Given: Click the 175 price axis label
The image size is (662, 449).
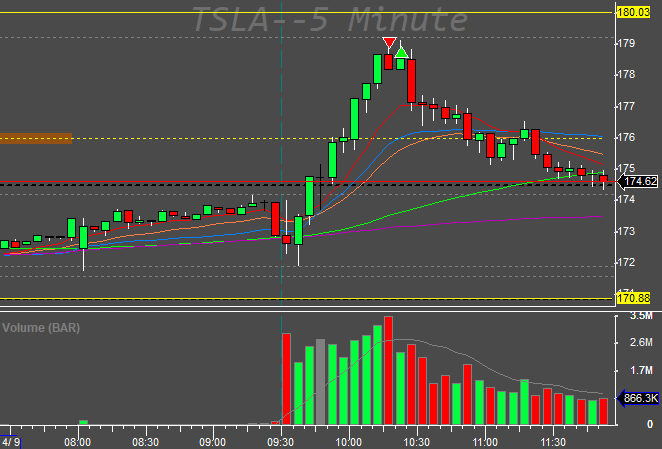Looking at the screenshot, I should (x=626, y=169).
